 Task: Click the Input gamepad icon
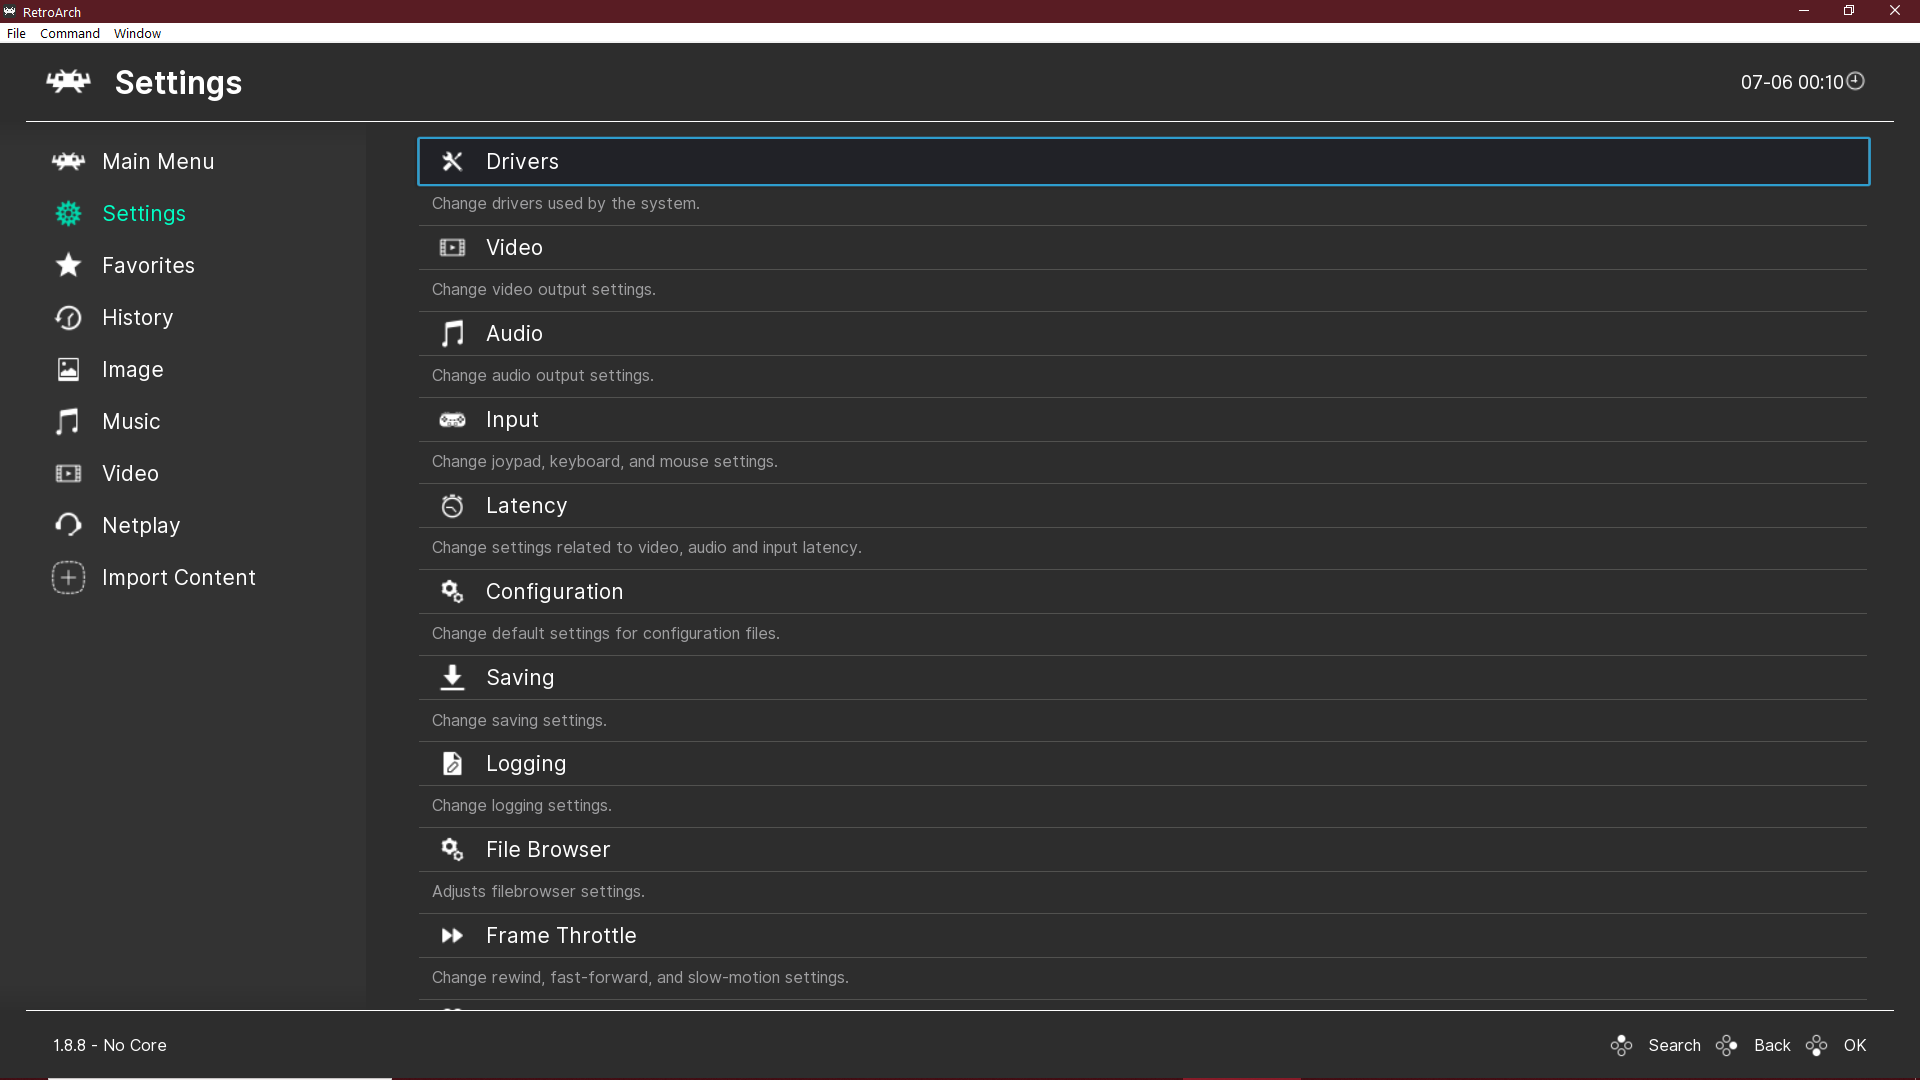coord(452,420)
